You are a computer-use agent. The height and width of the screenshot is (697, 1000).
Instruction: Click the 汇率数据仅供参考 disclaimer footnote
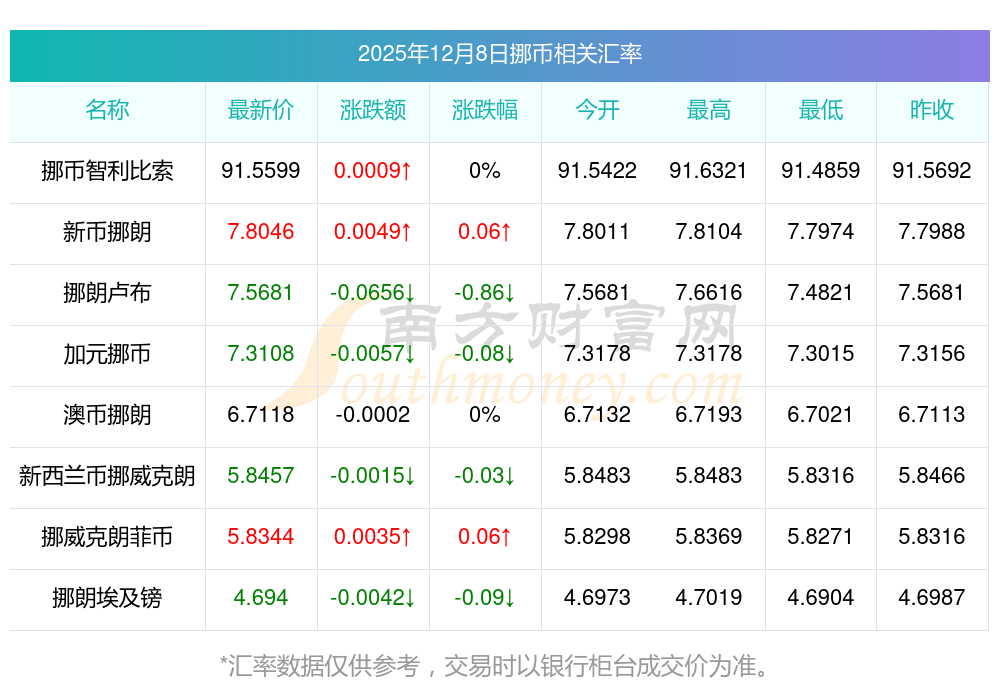499,665
